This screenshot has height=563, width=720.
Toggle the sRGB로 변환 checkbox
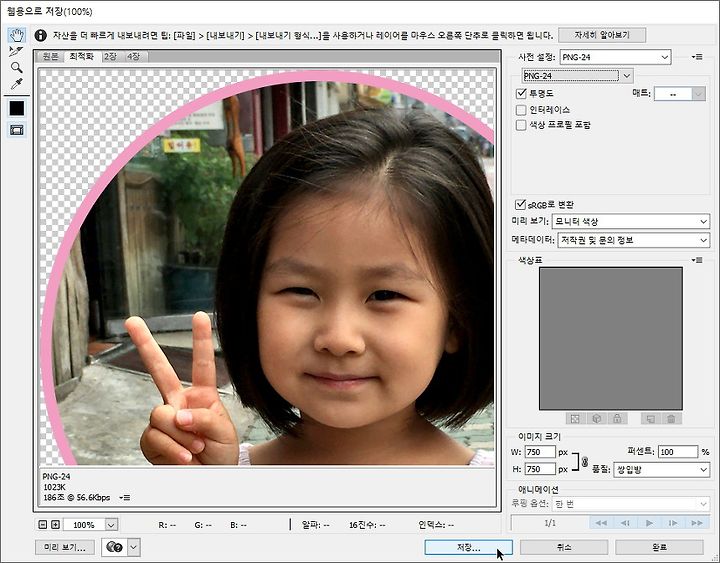pyautogui.click(x=520, y=204)
